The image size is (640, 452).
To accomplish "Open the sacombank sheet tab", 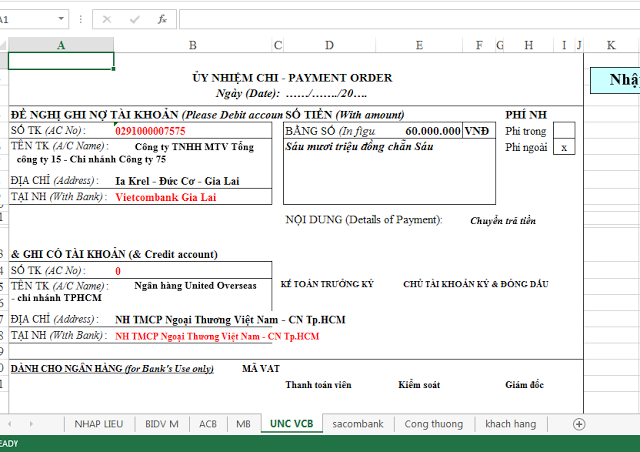I will click(358, 424).
